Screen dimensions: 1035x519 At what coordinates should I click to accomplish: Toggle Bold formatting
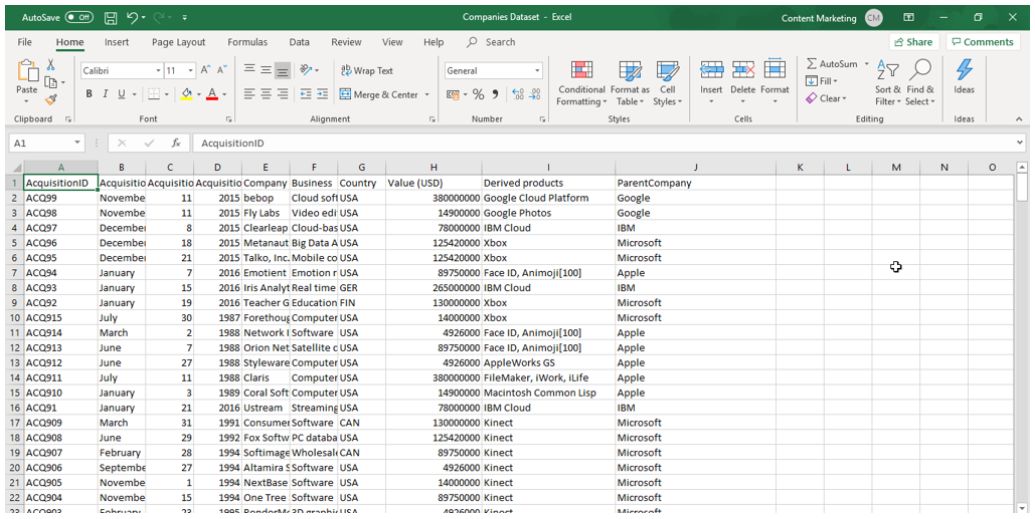pyautogui.click(x=89, y=94)
